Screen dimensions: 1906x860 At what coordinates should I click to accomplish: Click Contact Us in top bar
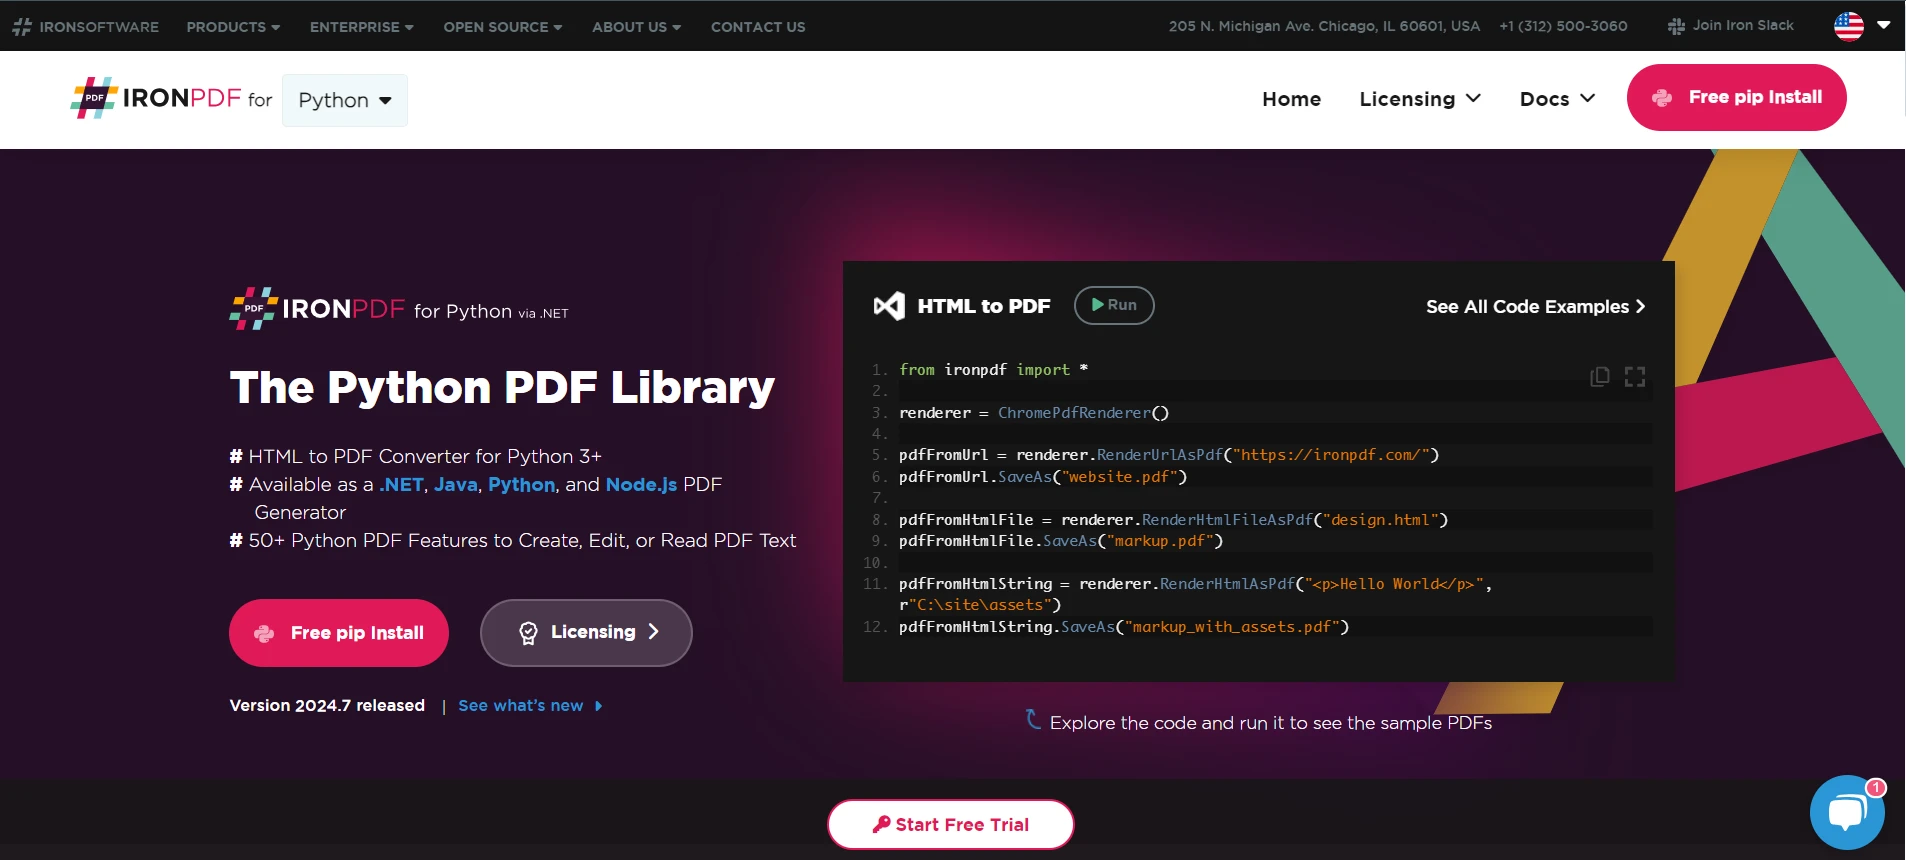(x=757, y=27)
